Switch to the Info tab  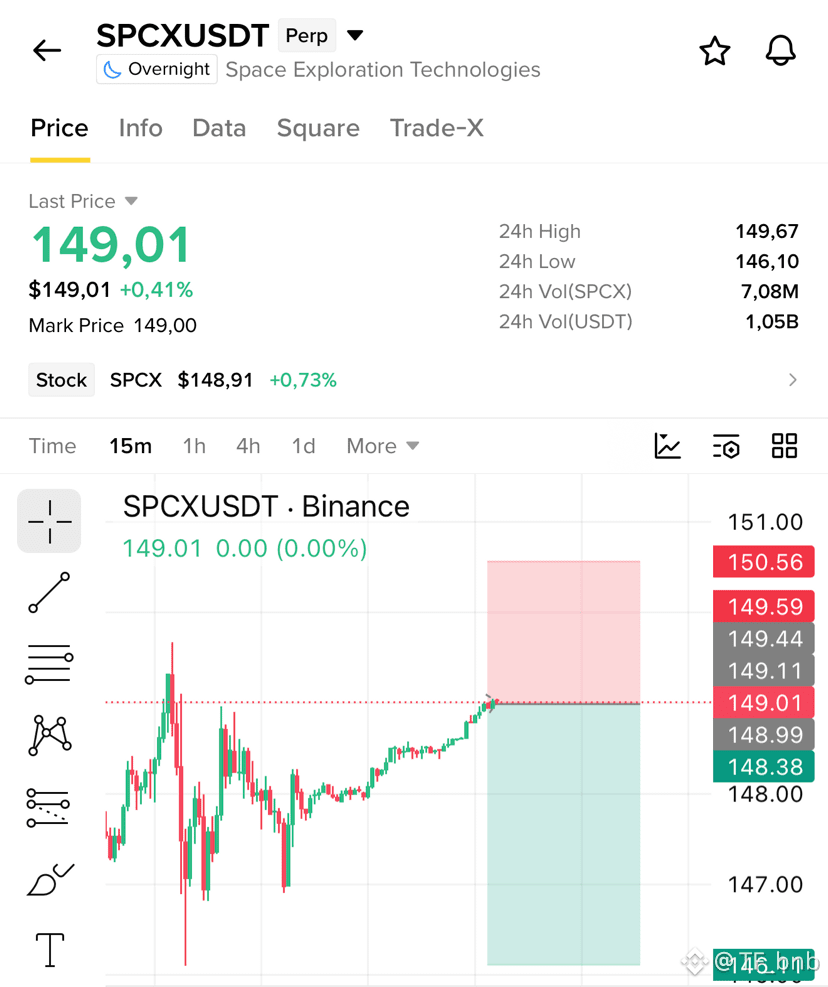pos(140,128)
